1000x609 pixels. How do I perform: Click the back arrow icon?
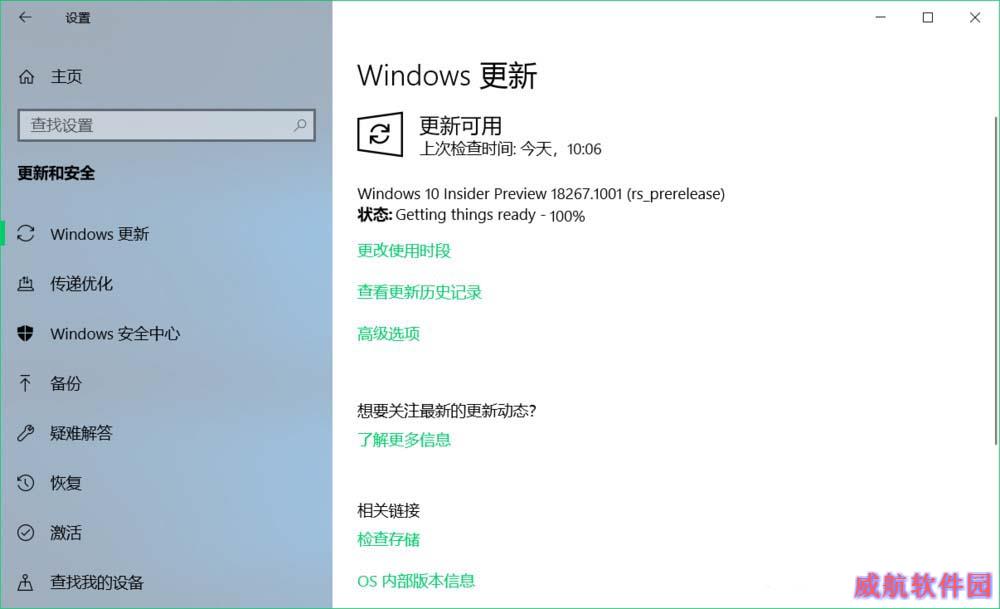[x=25, y=17]
